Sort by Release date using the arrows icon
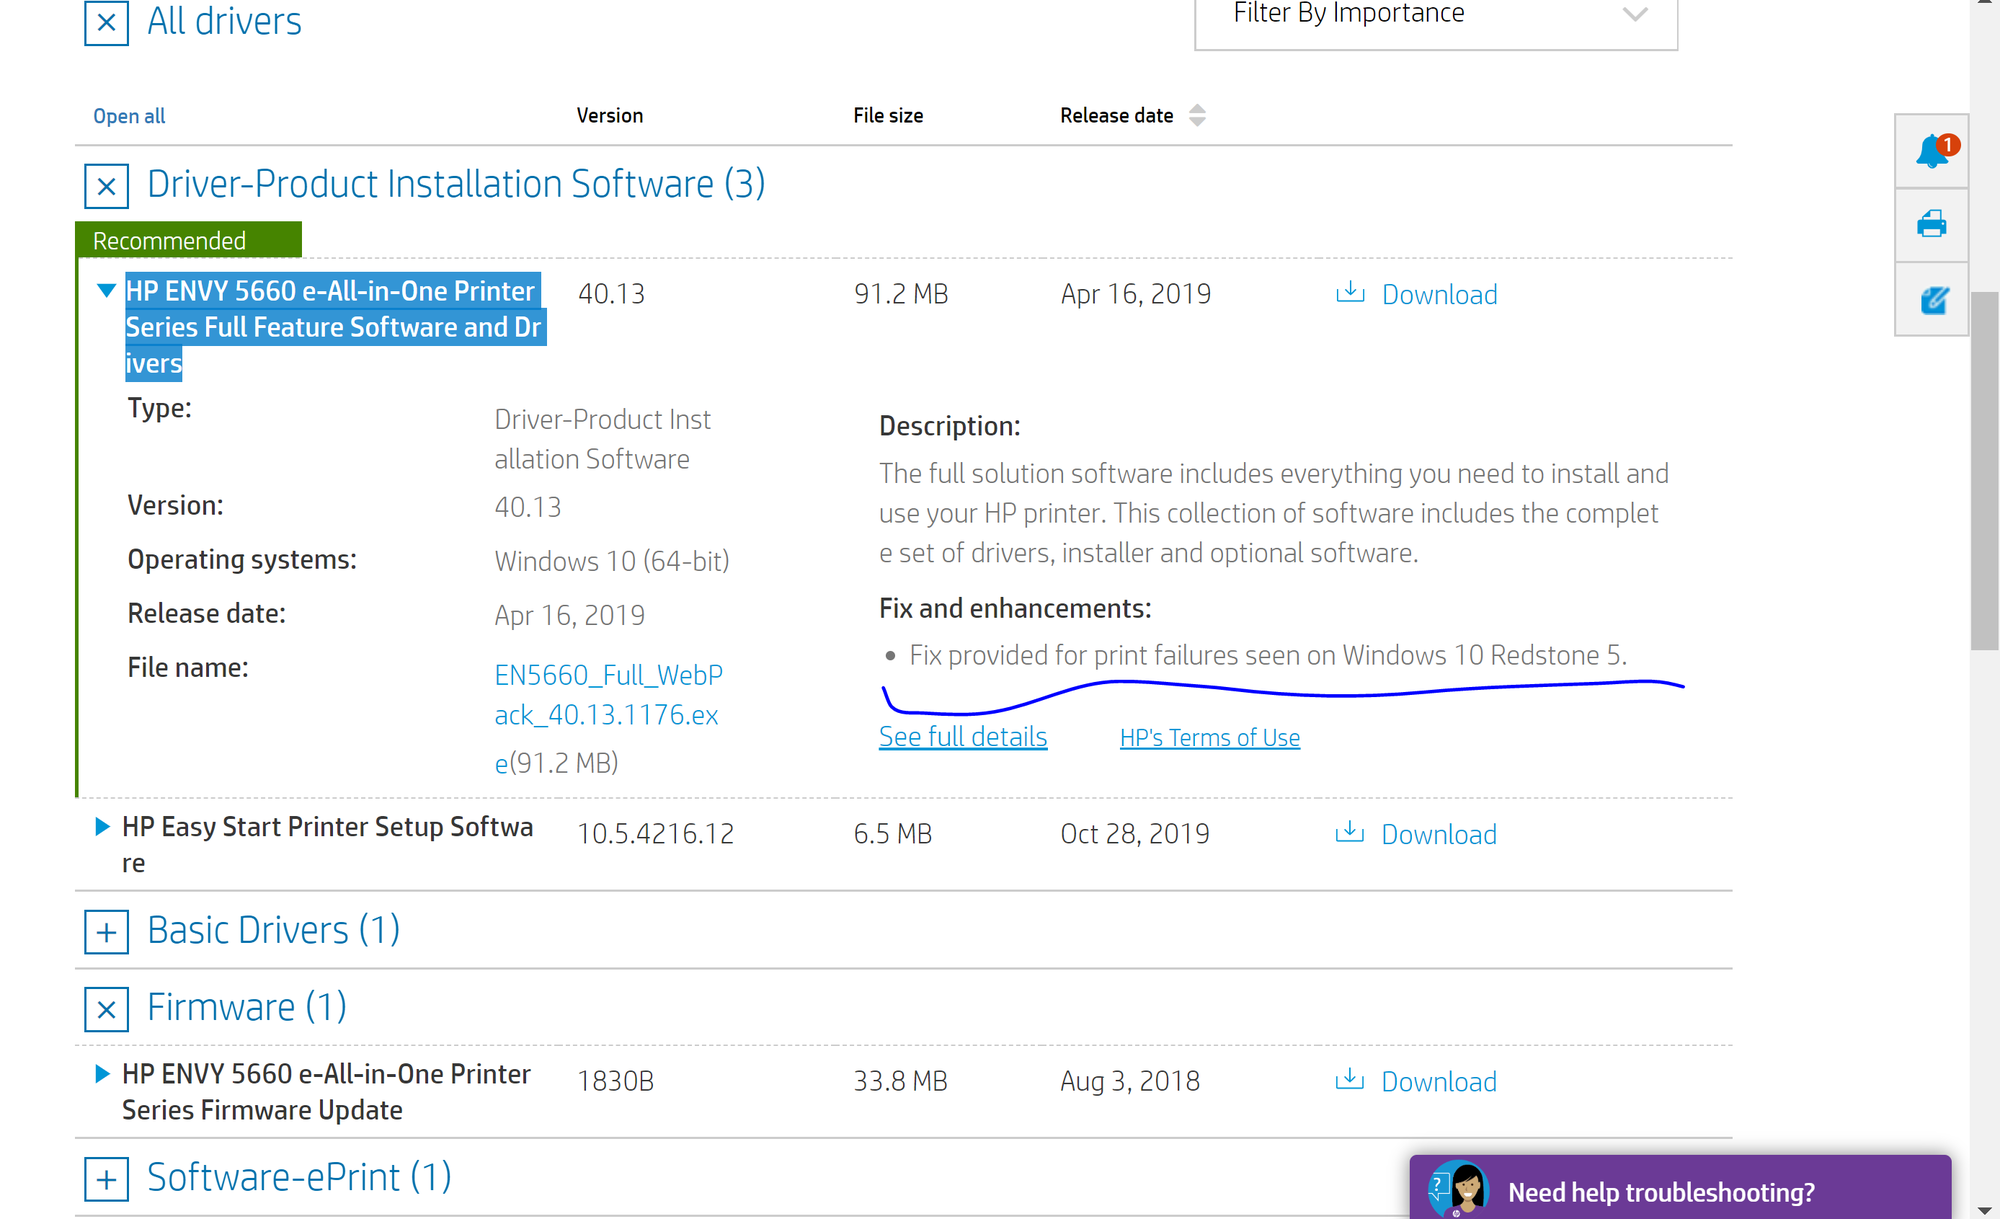Screen dimensions: 2000x1219 coord(1196,115)
